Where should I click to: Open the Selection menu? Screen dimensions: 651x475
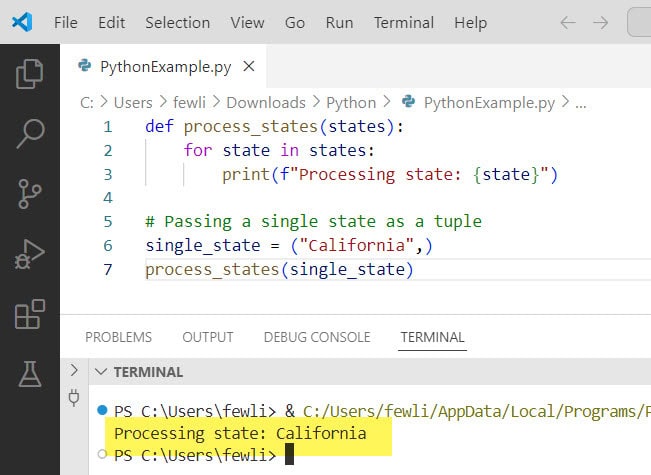pos(177,22)
